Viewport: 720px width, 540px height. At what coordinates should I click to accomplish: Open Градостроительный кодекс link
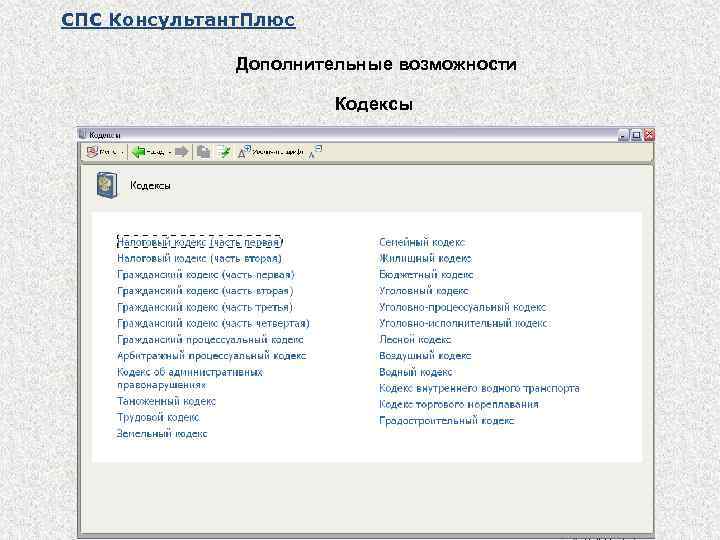point(447,421)
